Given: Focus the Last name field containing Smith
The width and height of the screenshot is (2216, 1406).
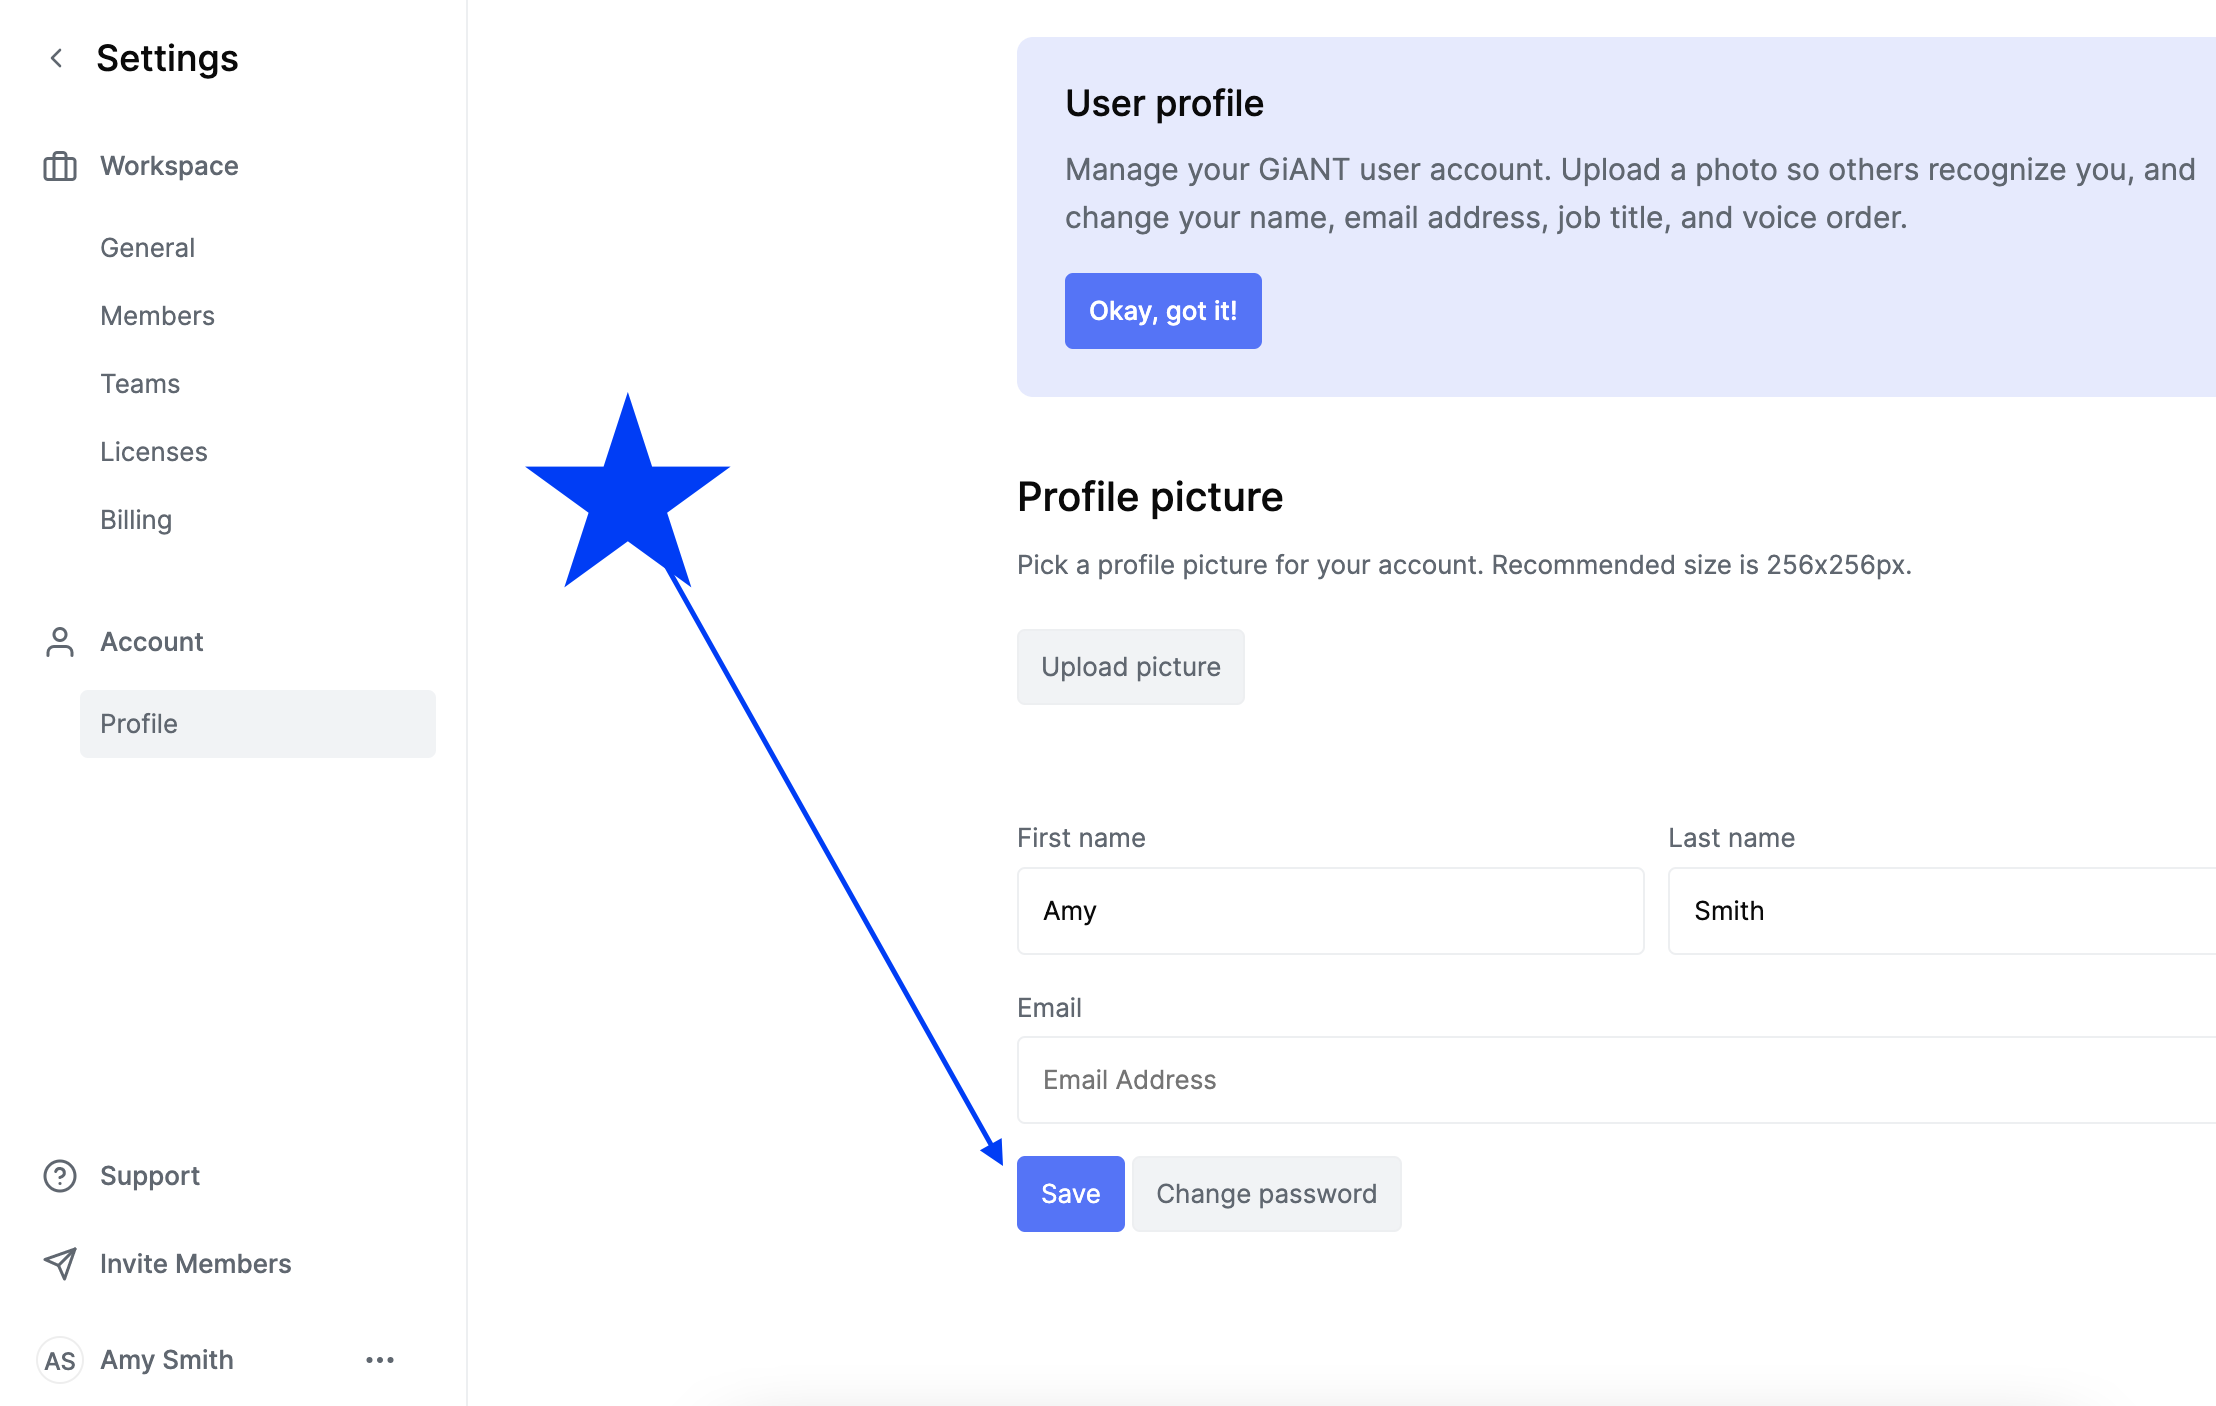Looking at the screenshot, I should [x=1942, y=911].
